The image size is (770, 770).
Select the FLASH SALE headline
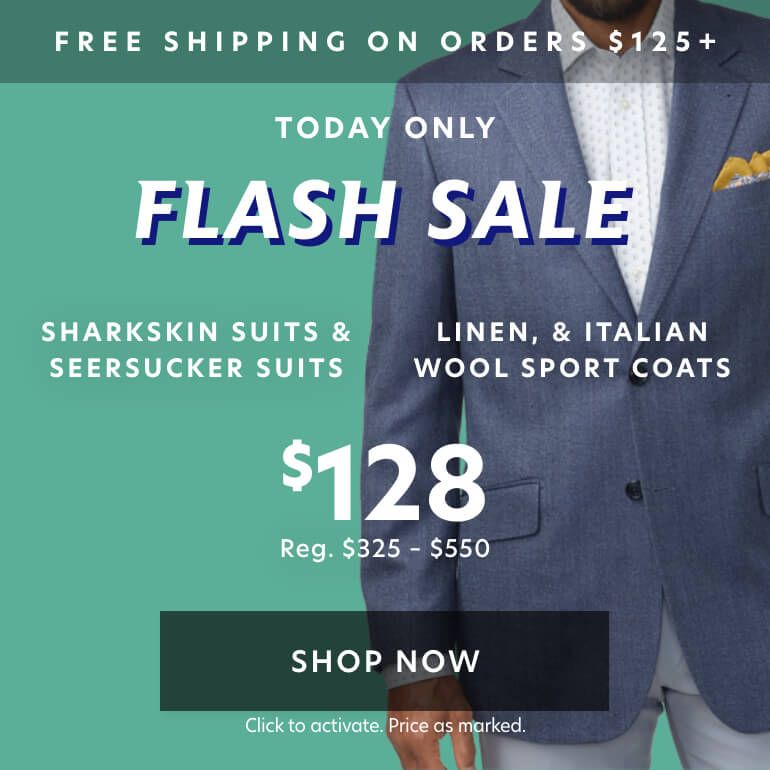pyautogui.click(x=384, y=212)
